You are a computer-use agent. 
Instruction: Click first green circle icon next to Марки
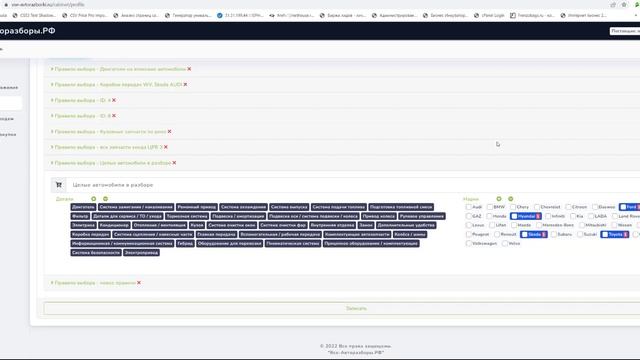point(499,199)
